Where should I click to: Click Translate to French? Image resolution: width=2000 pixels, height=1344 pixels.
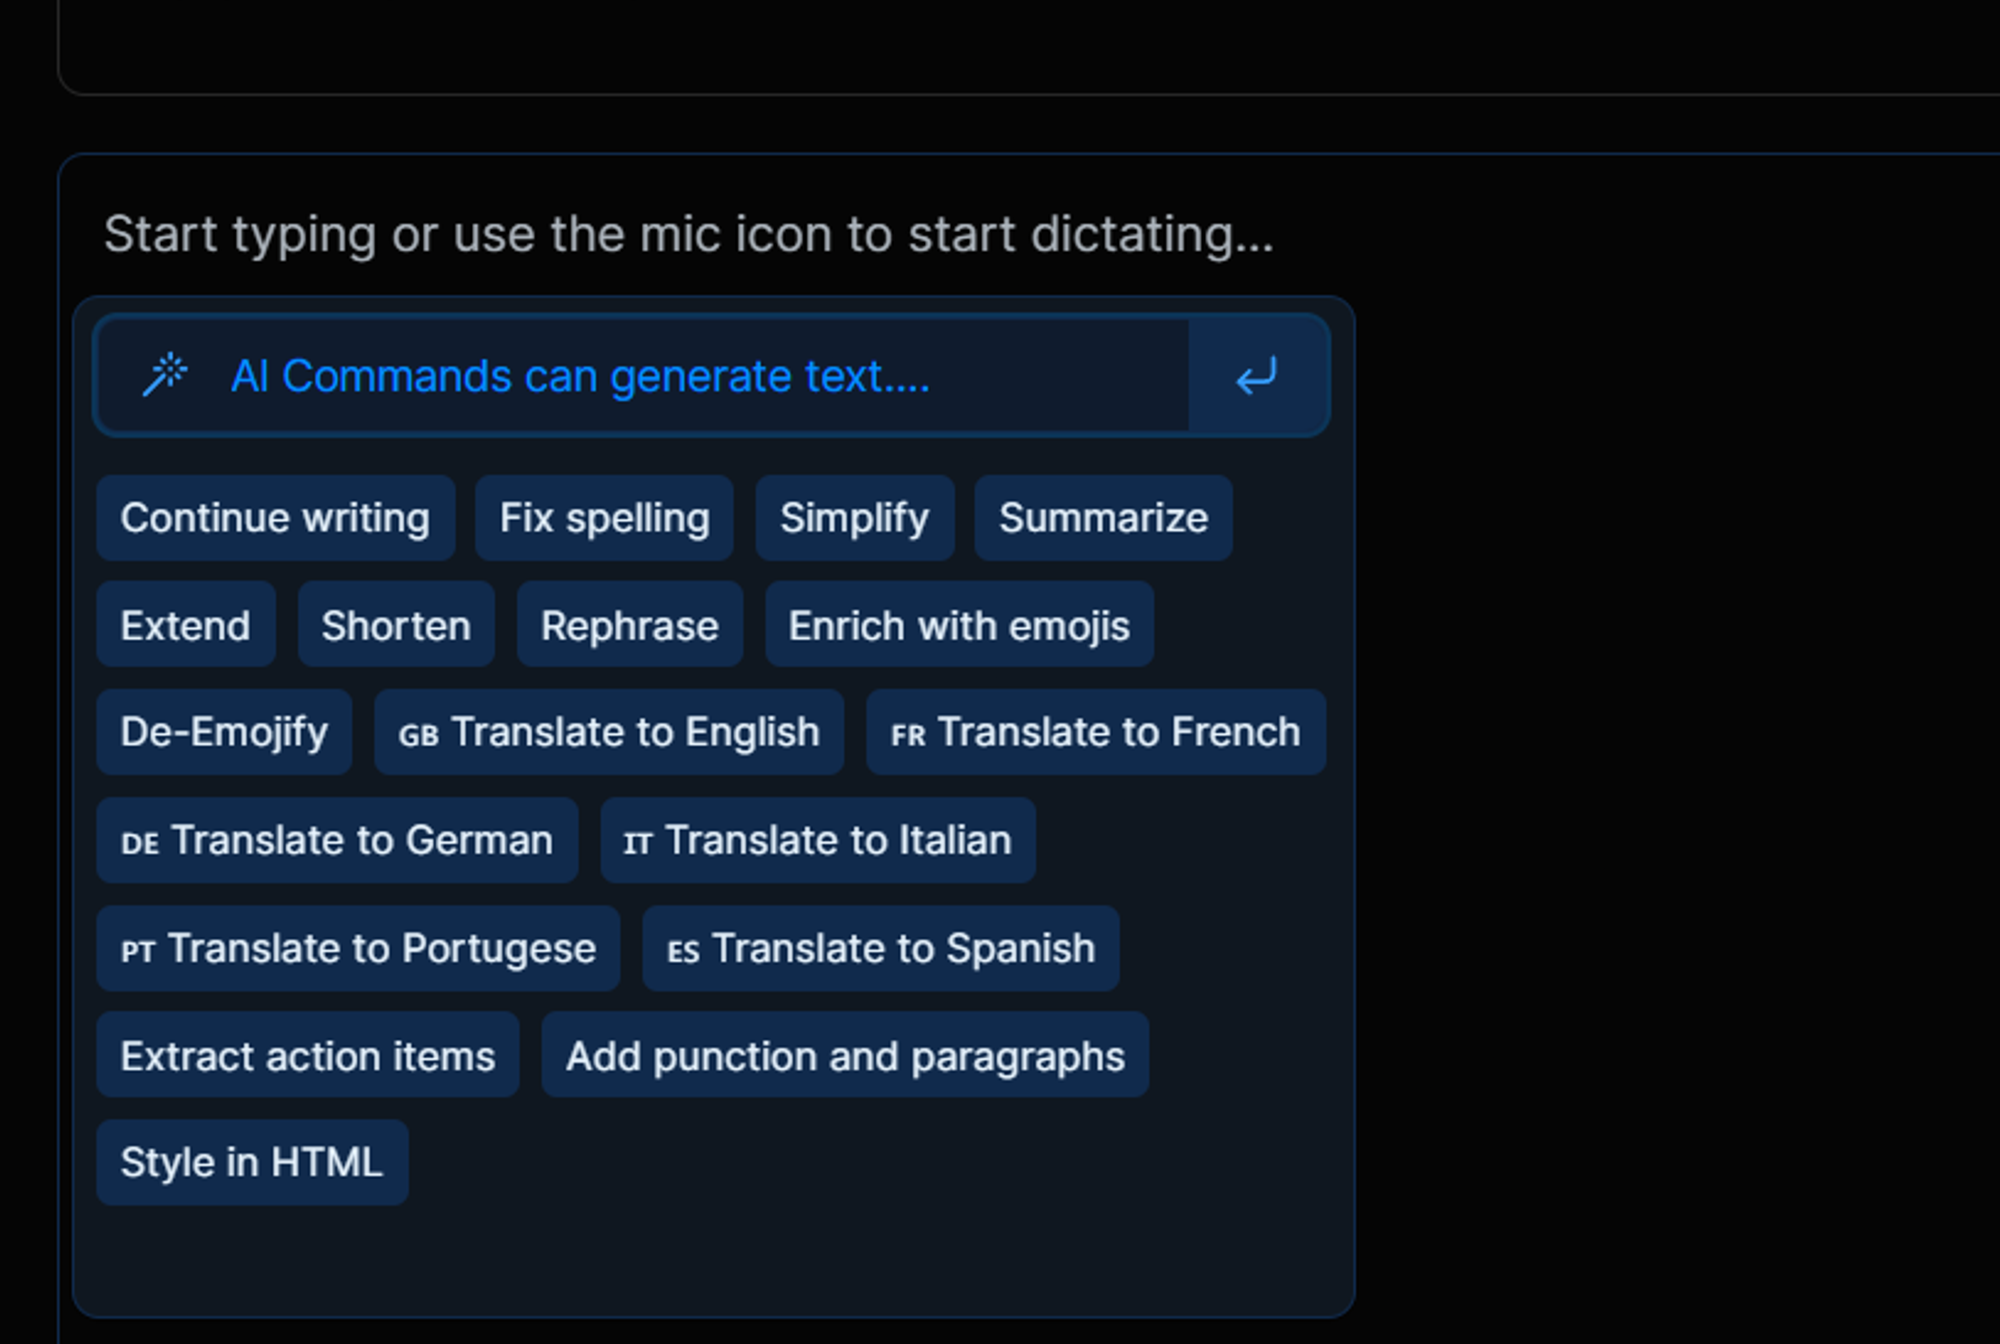[x=1095, y=732]
